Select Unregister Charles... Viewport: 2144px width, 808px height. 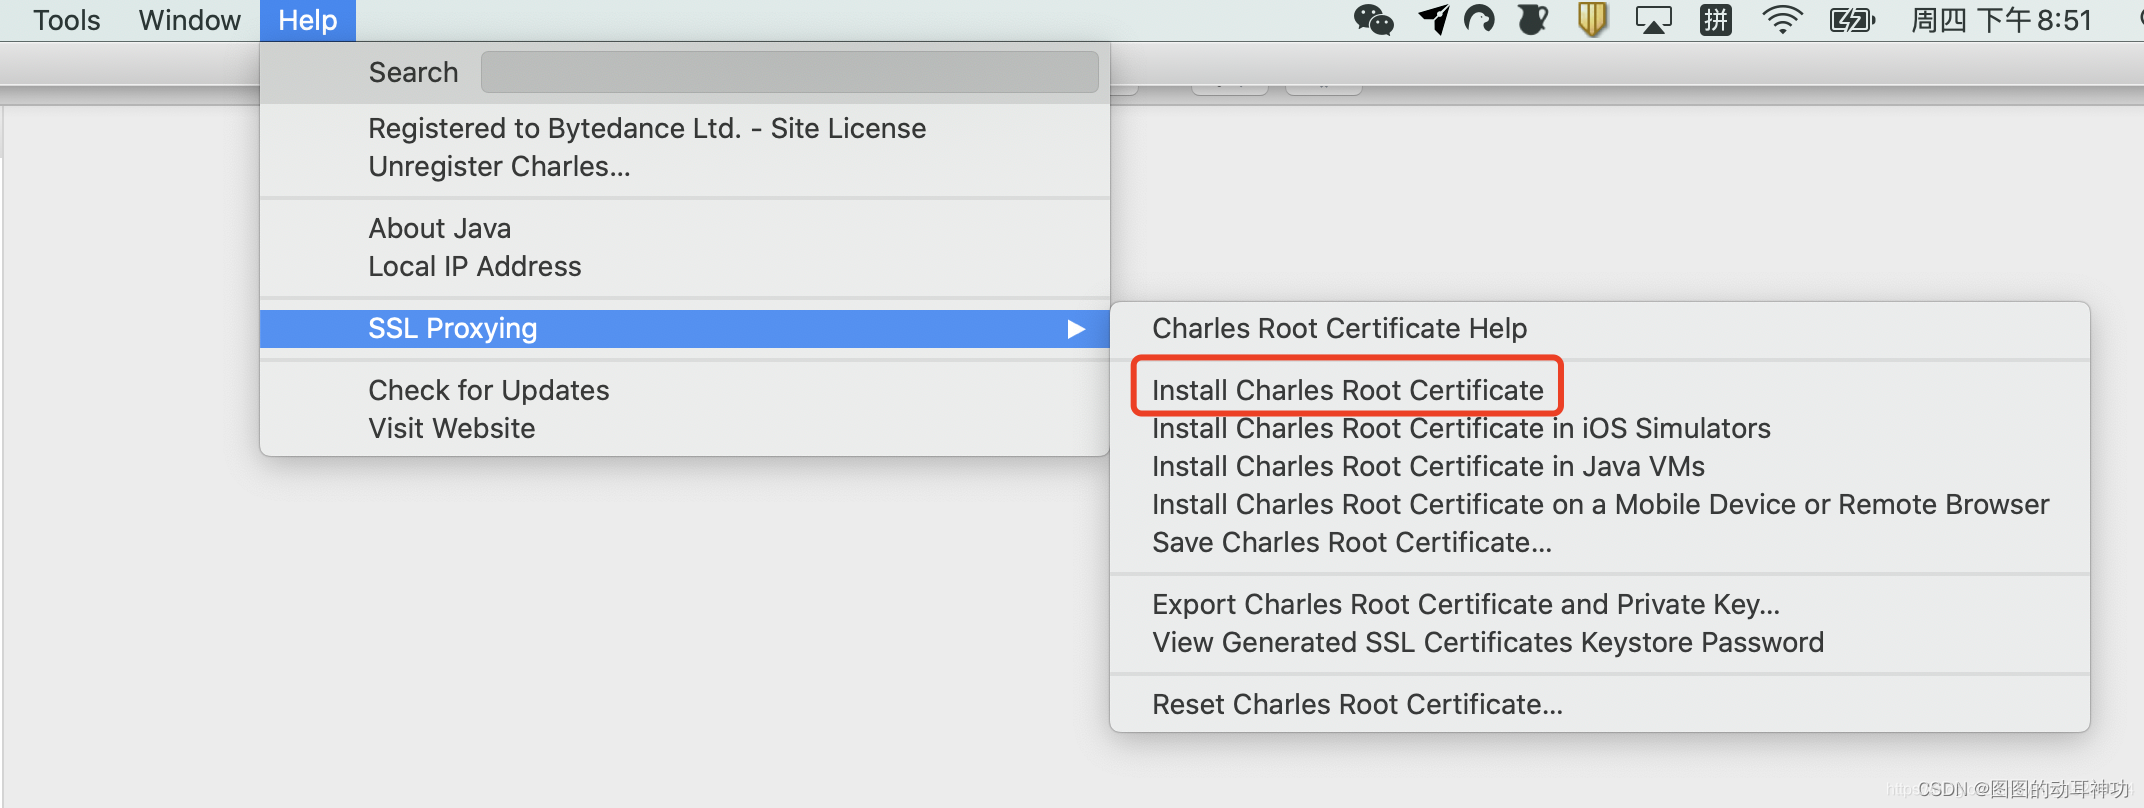click(x=685, y=166)
